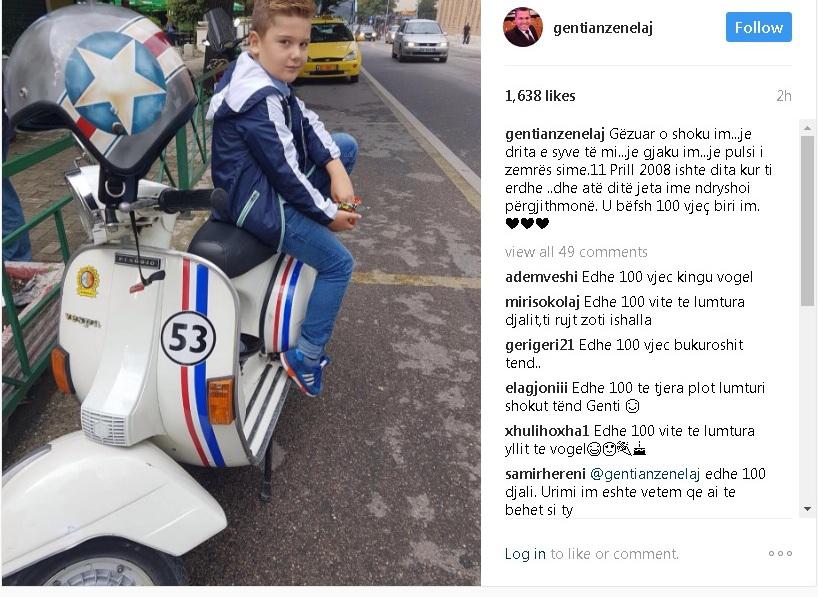818x597 pixels.
Task: Open gentianzenelaj username in header
Action: 603,28
